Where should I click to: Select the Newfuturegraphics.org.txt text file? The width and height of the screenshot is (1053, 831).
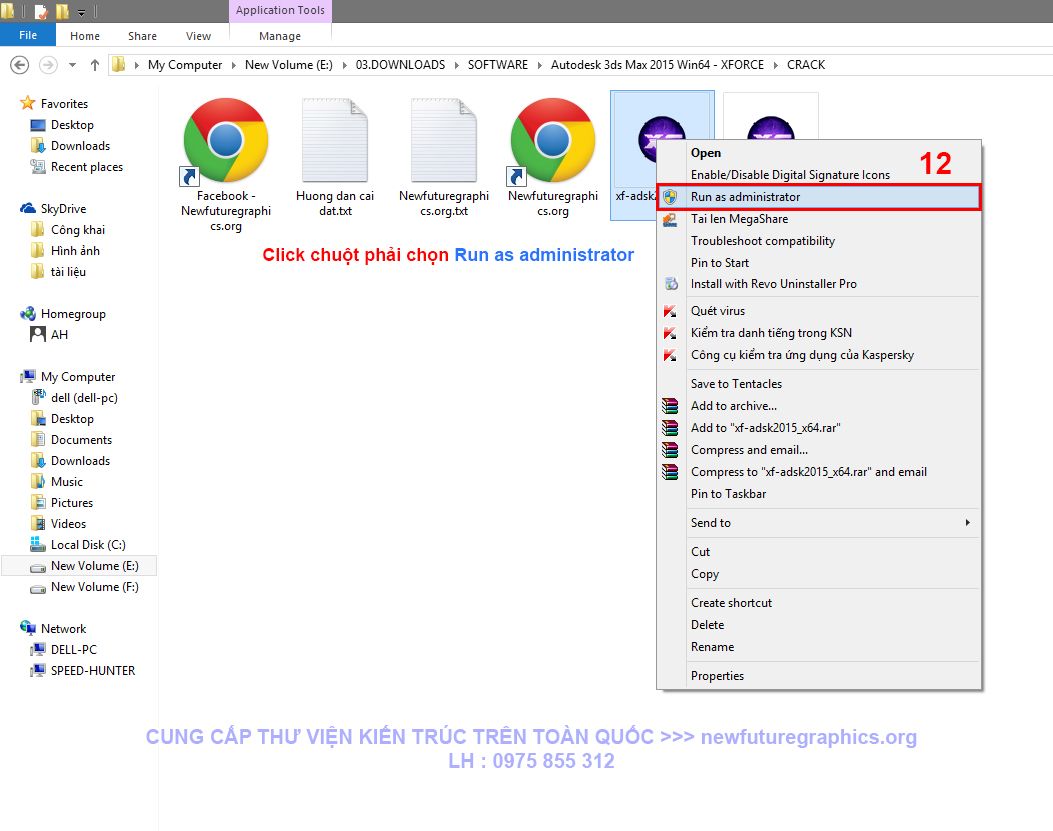pyautogui.click(x=444, y=157)
